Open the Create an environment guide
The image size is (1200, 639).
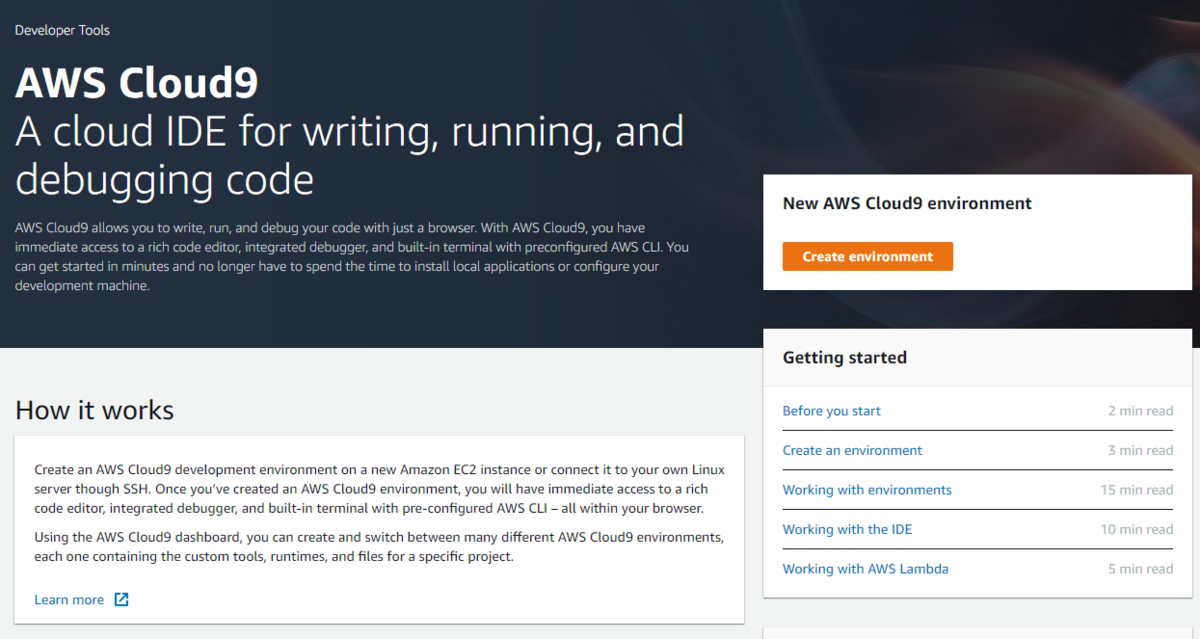[852, 450]
